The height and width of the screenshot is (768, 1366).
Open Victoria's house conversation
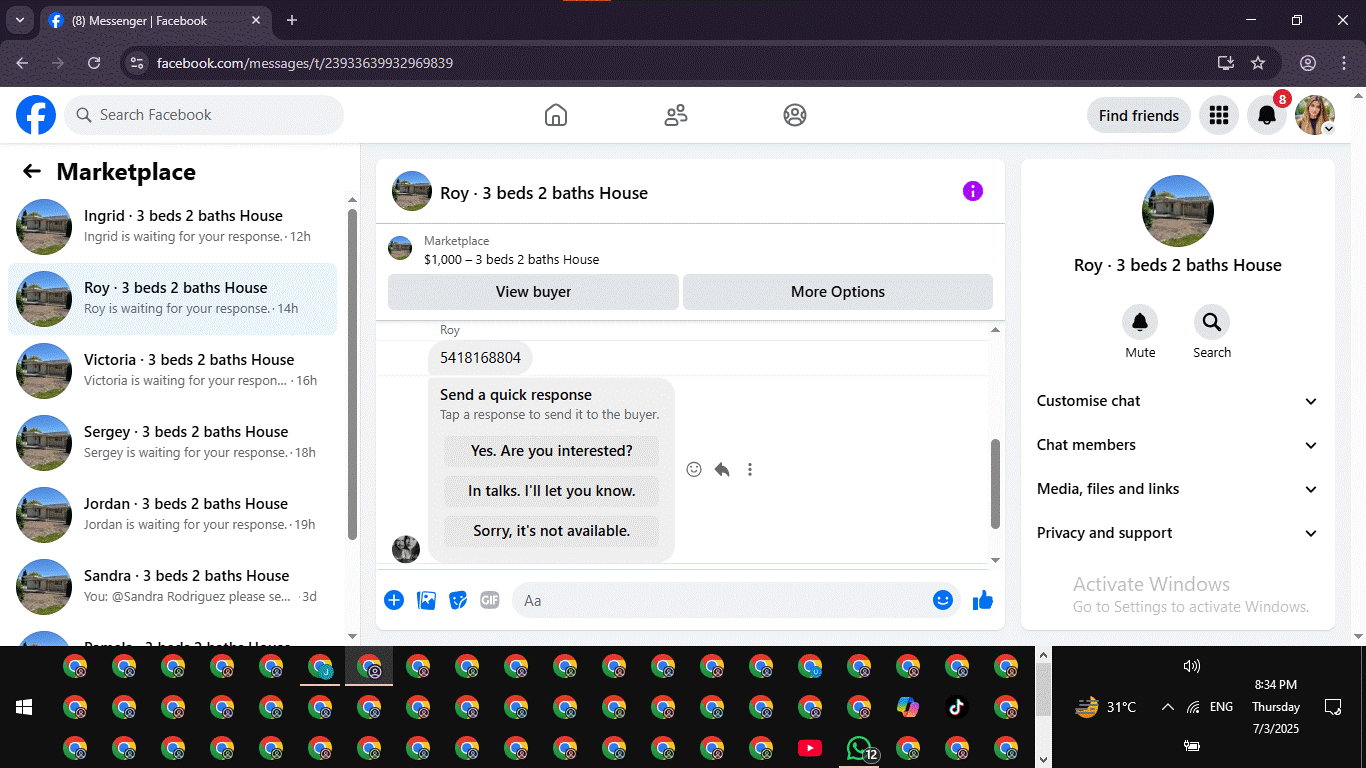click(173, 370)
